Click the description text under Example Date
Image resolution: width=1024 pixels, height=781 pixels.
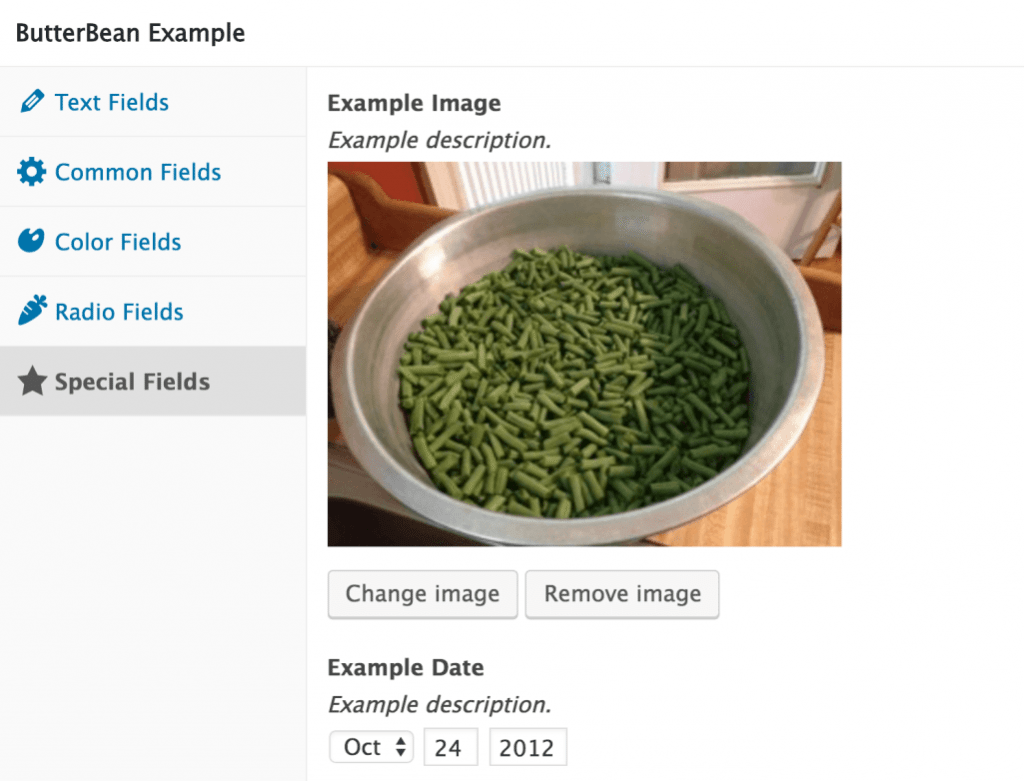(439, 704)
